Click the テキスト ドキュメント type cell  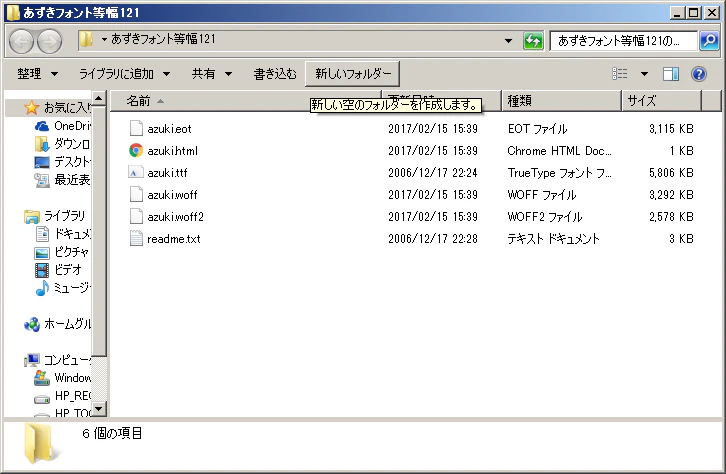553,239
